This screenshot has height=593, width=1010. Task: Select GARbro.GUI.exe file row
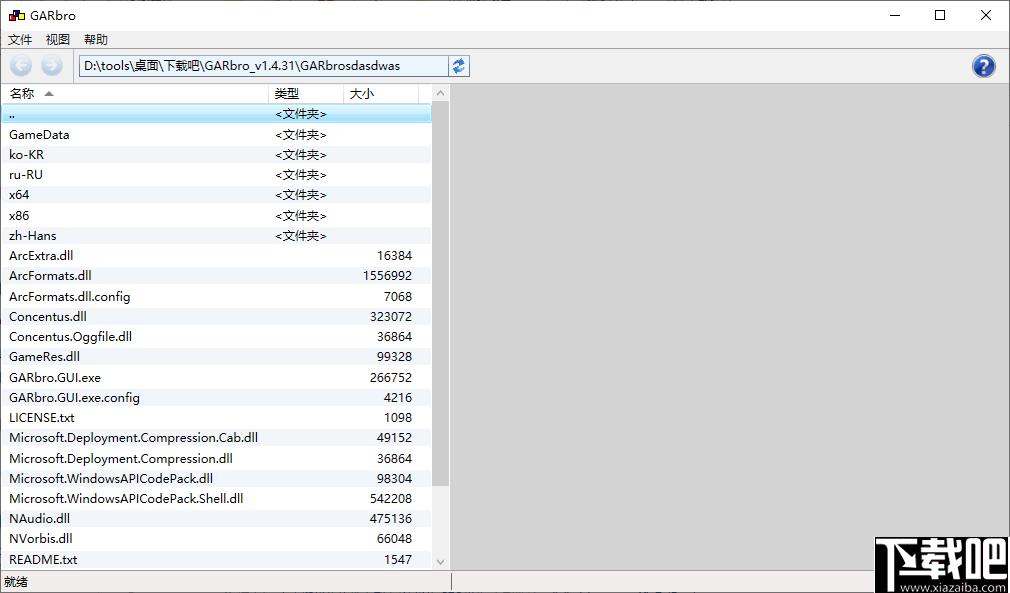tap(216, 377)
